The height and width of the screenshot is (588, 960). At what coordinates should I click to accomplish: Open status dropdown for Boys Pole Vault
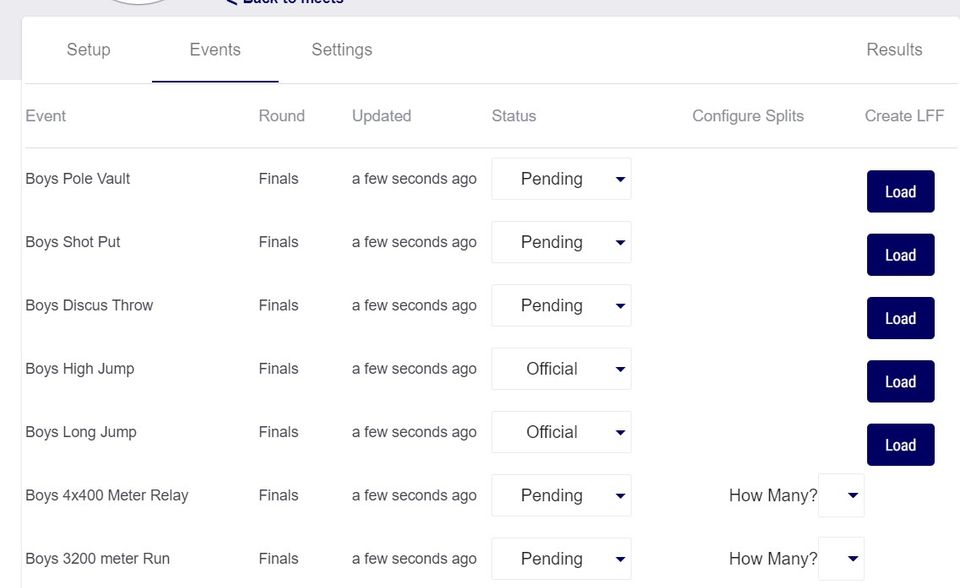click(x=561, y=179)
